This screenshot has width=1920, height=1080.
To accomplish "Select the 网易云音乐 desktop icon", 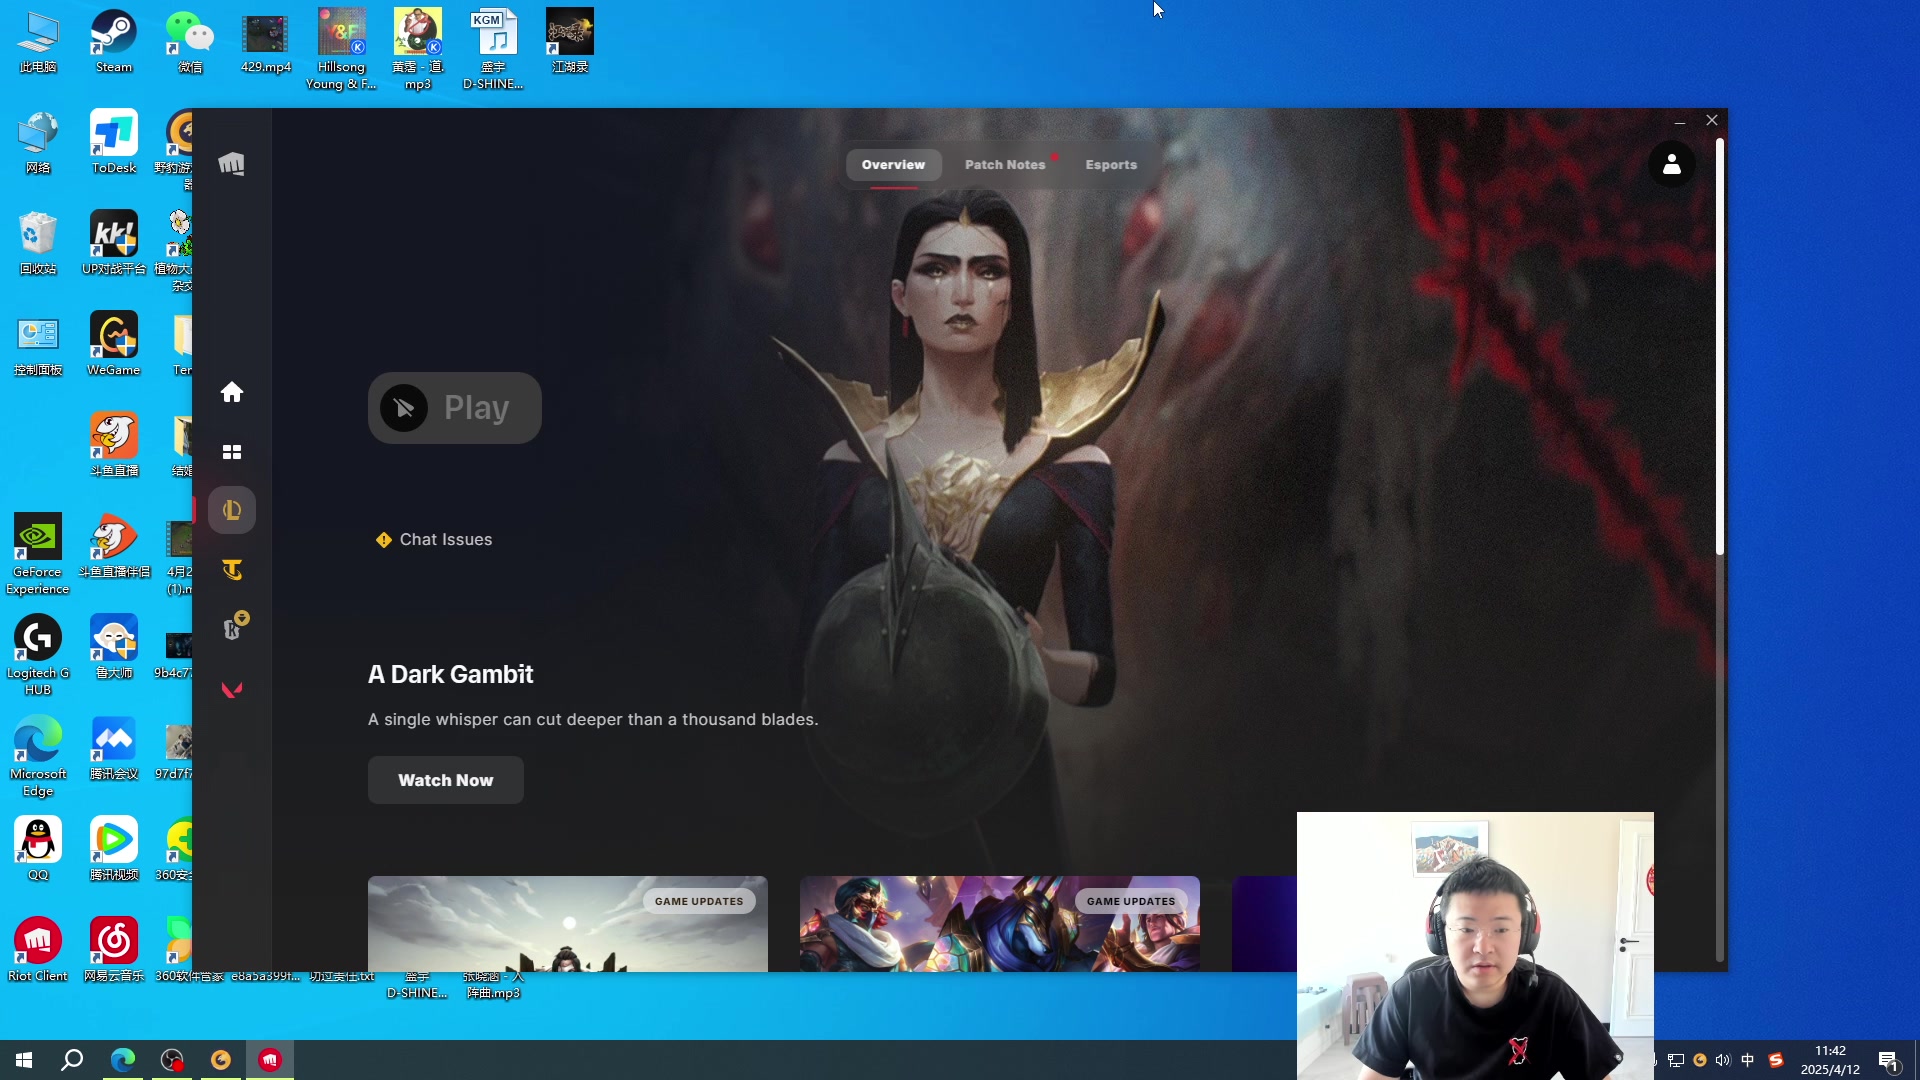I will point(114,950).
